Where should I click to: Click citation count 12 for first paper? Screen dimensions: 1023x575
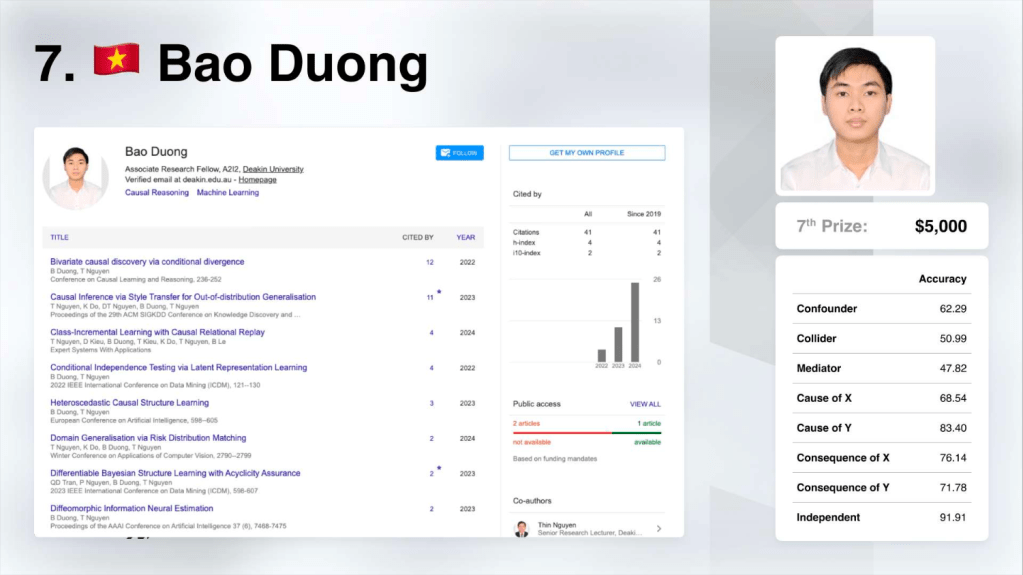pyautogui.click(x=430, y=262)
